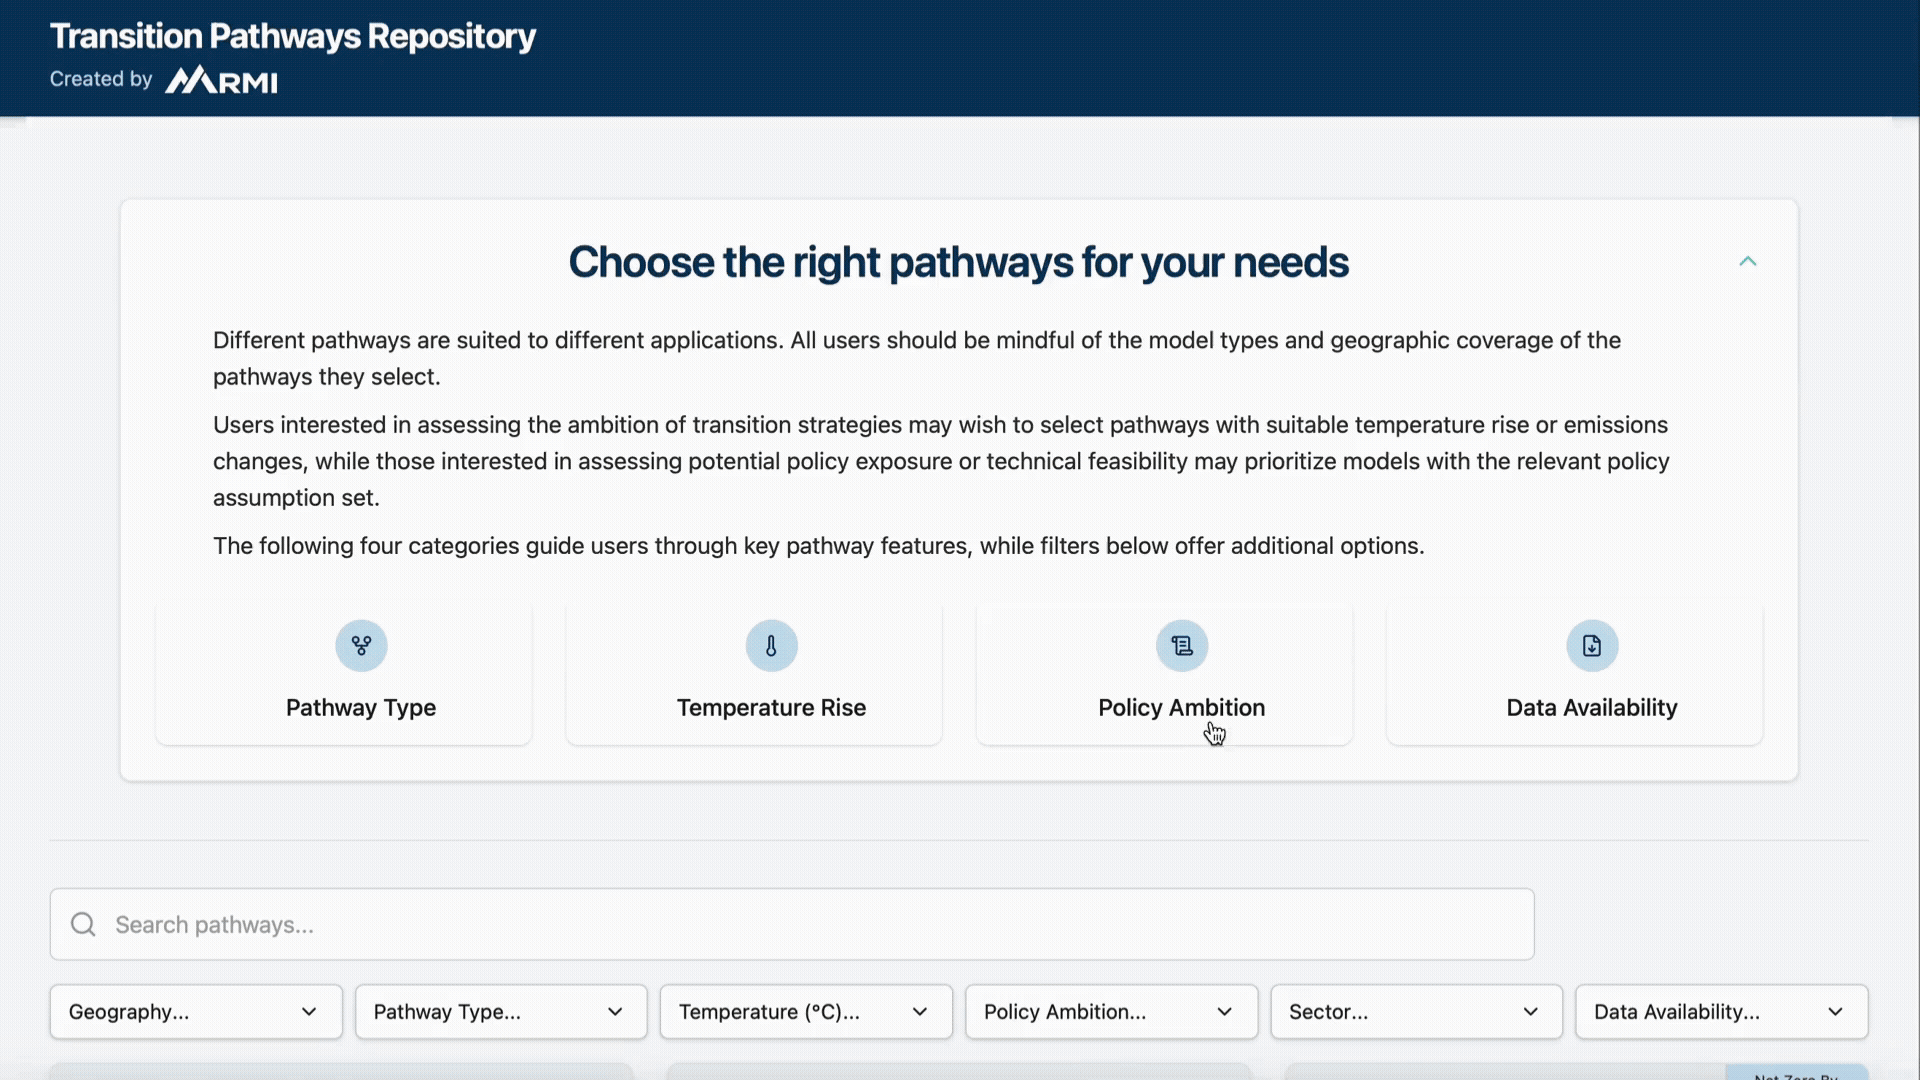Select the Temperature Rise category label
This screenshot has height=1080, width=1920.
click(x=771, y=708)
